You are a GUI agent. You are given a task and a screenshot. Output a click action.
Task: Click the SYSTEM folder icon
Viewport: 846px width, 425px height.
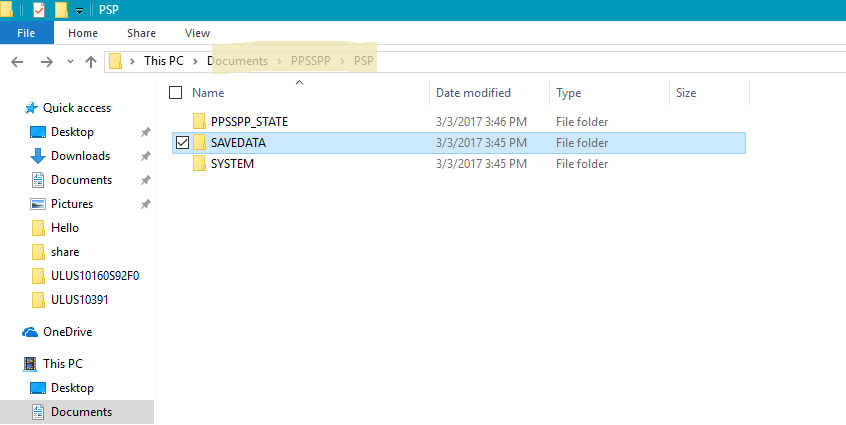tap(199, 164)
